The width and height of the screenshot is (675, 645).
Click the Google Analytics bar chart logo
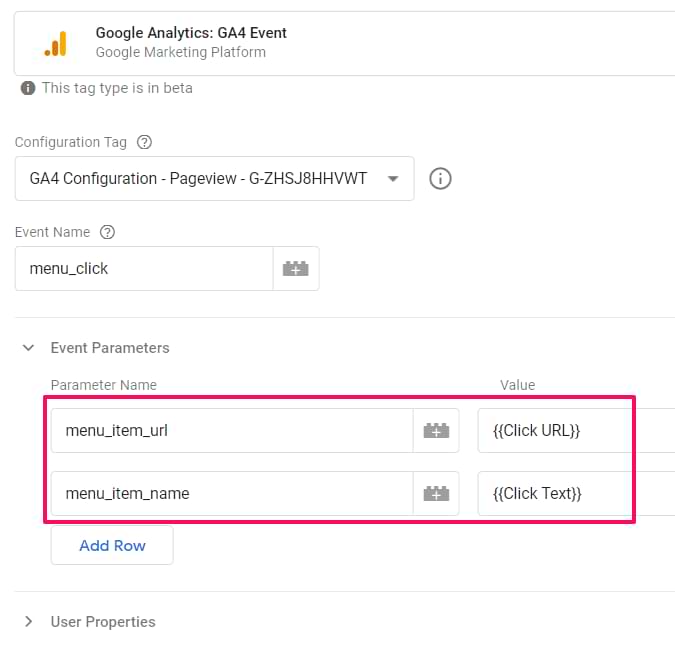coord(56,43)
